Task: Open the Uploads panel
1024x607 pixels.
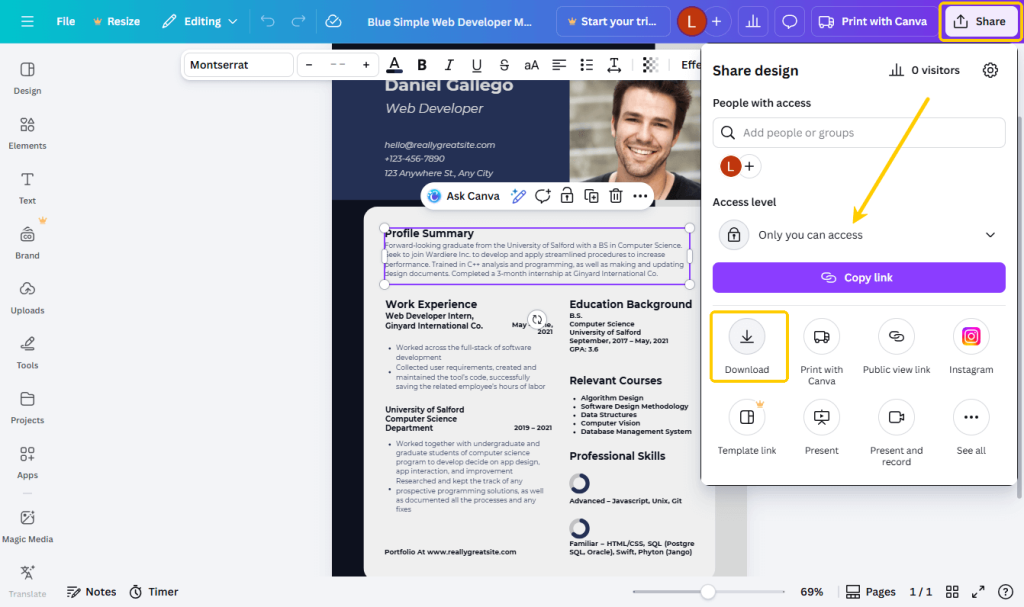Action: click(x=27, y=300)
